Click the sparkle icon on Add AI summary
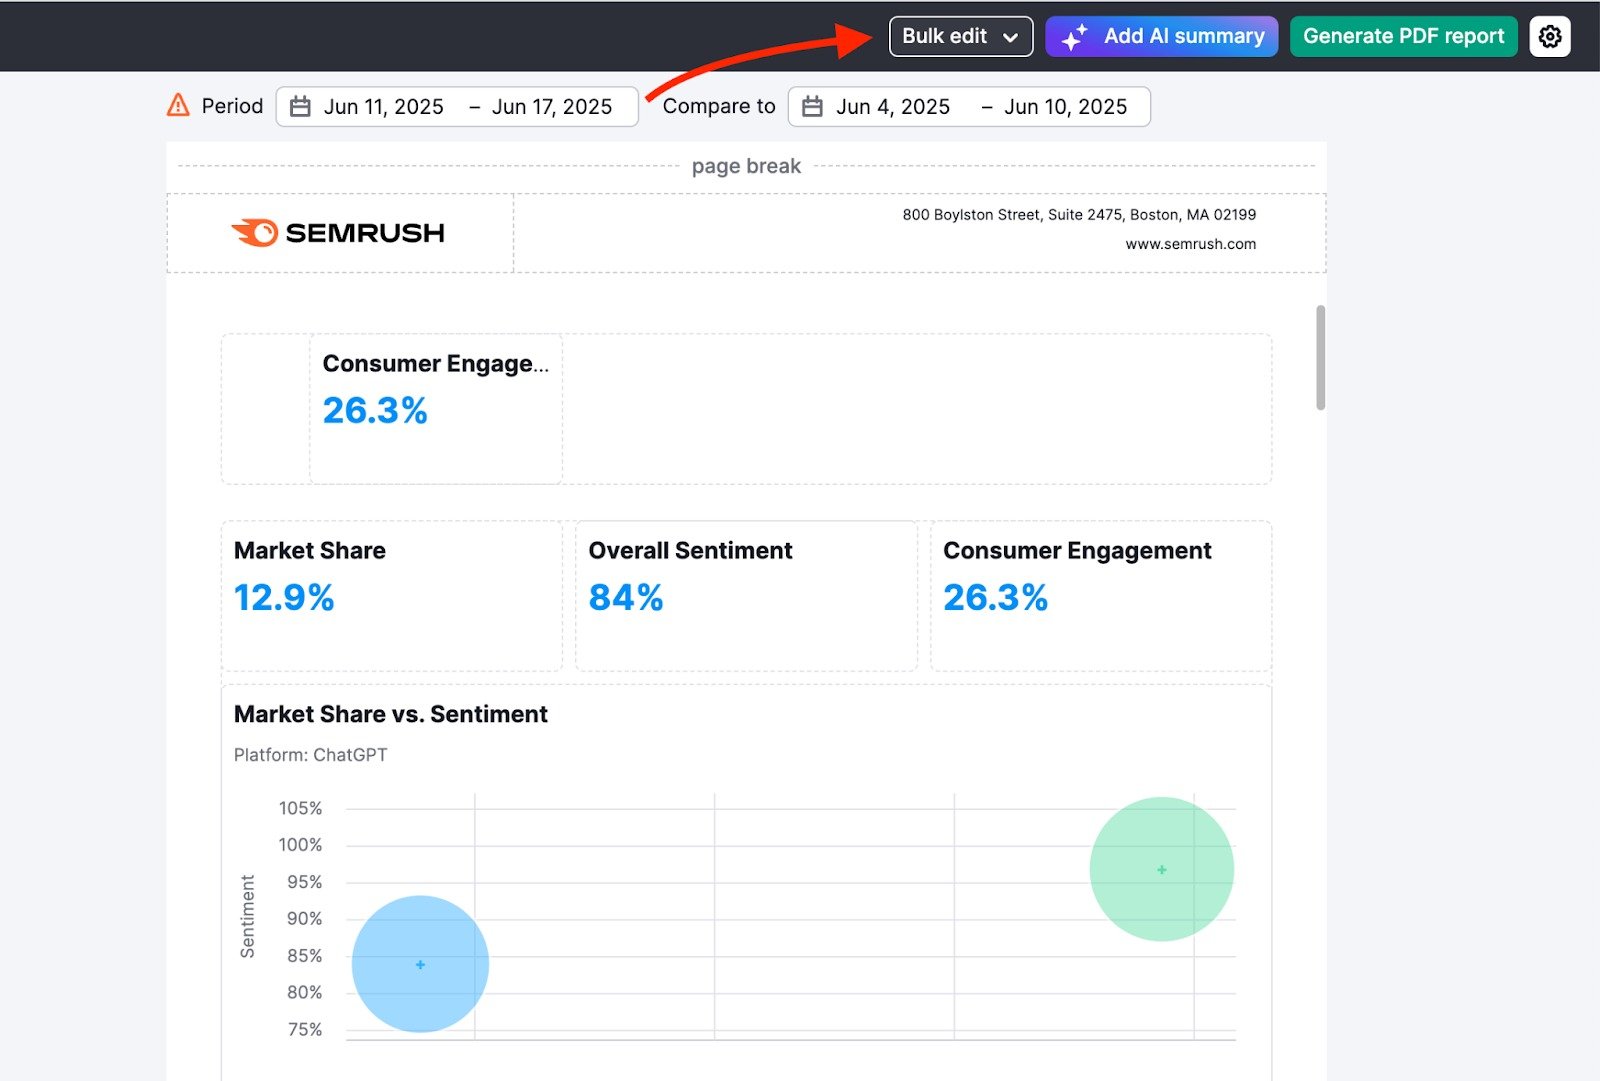Screen dimensions: 1600x1081 tap(1074, 36)
